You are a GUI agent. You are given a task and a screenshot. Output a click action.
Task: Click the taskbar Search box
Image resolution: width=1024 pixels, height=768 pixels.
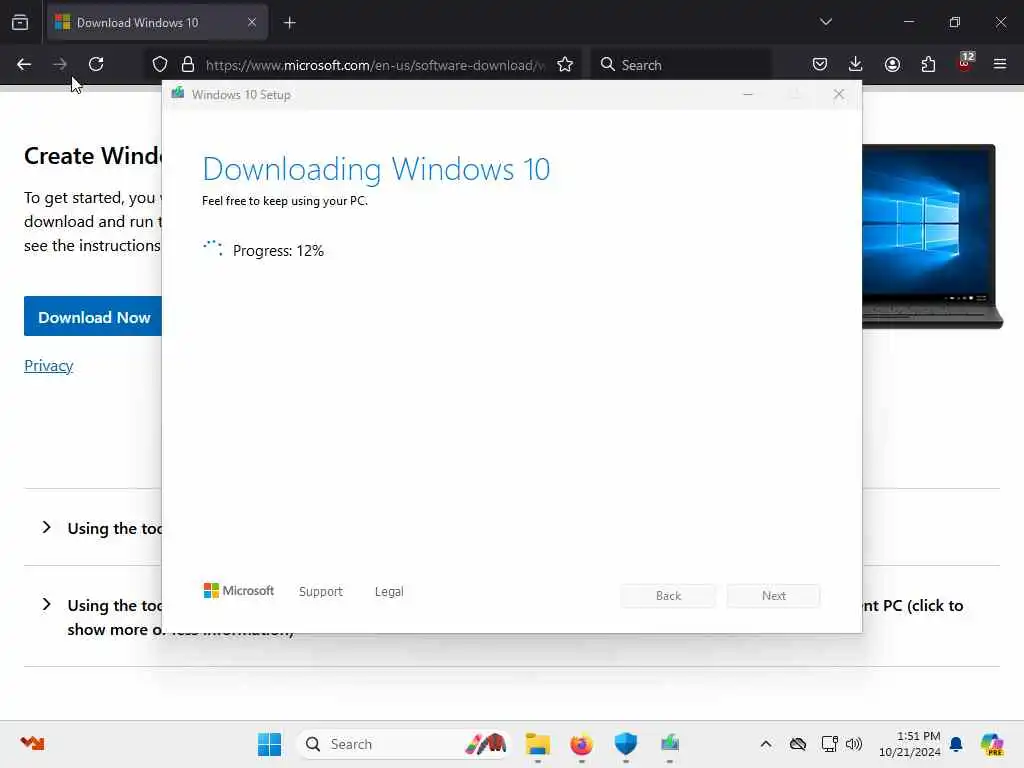click(403, 744)
